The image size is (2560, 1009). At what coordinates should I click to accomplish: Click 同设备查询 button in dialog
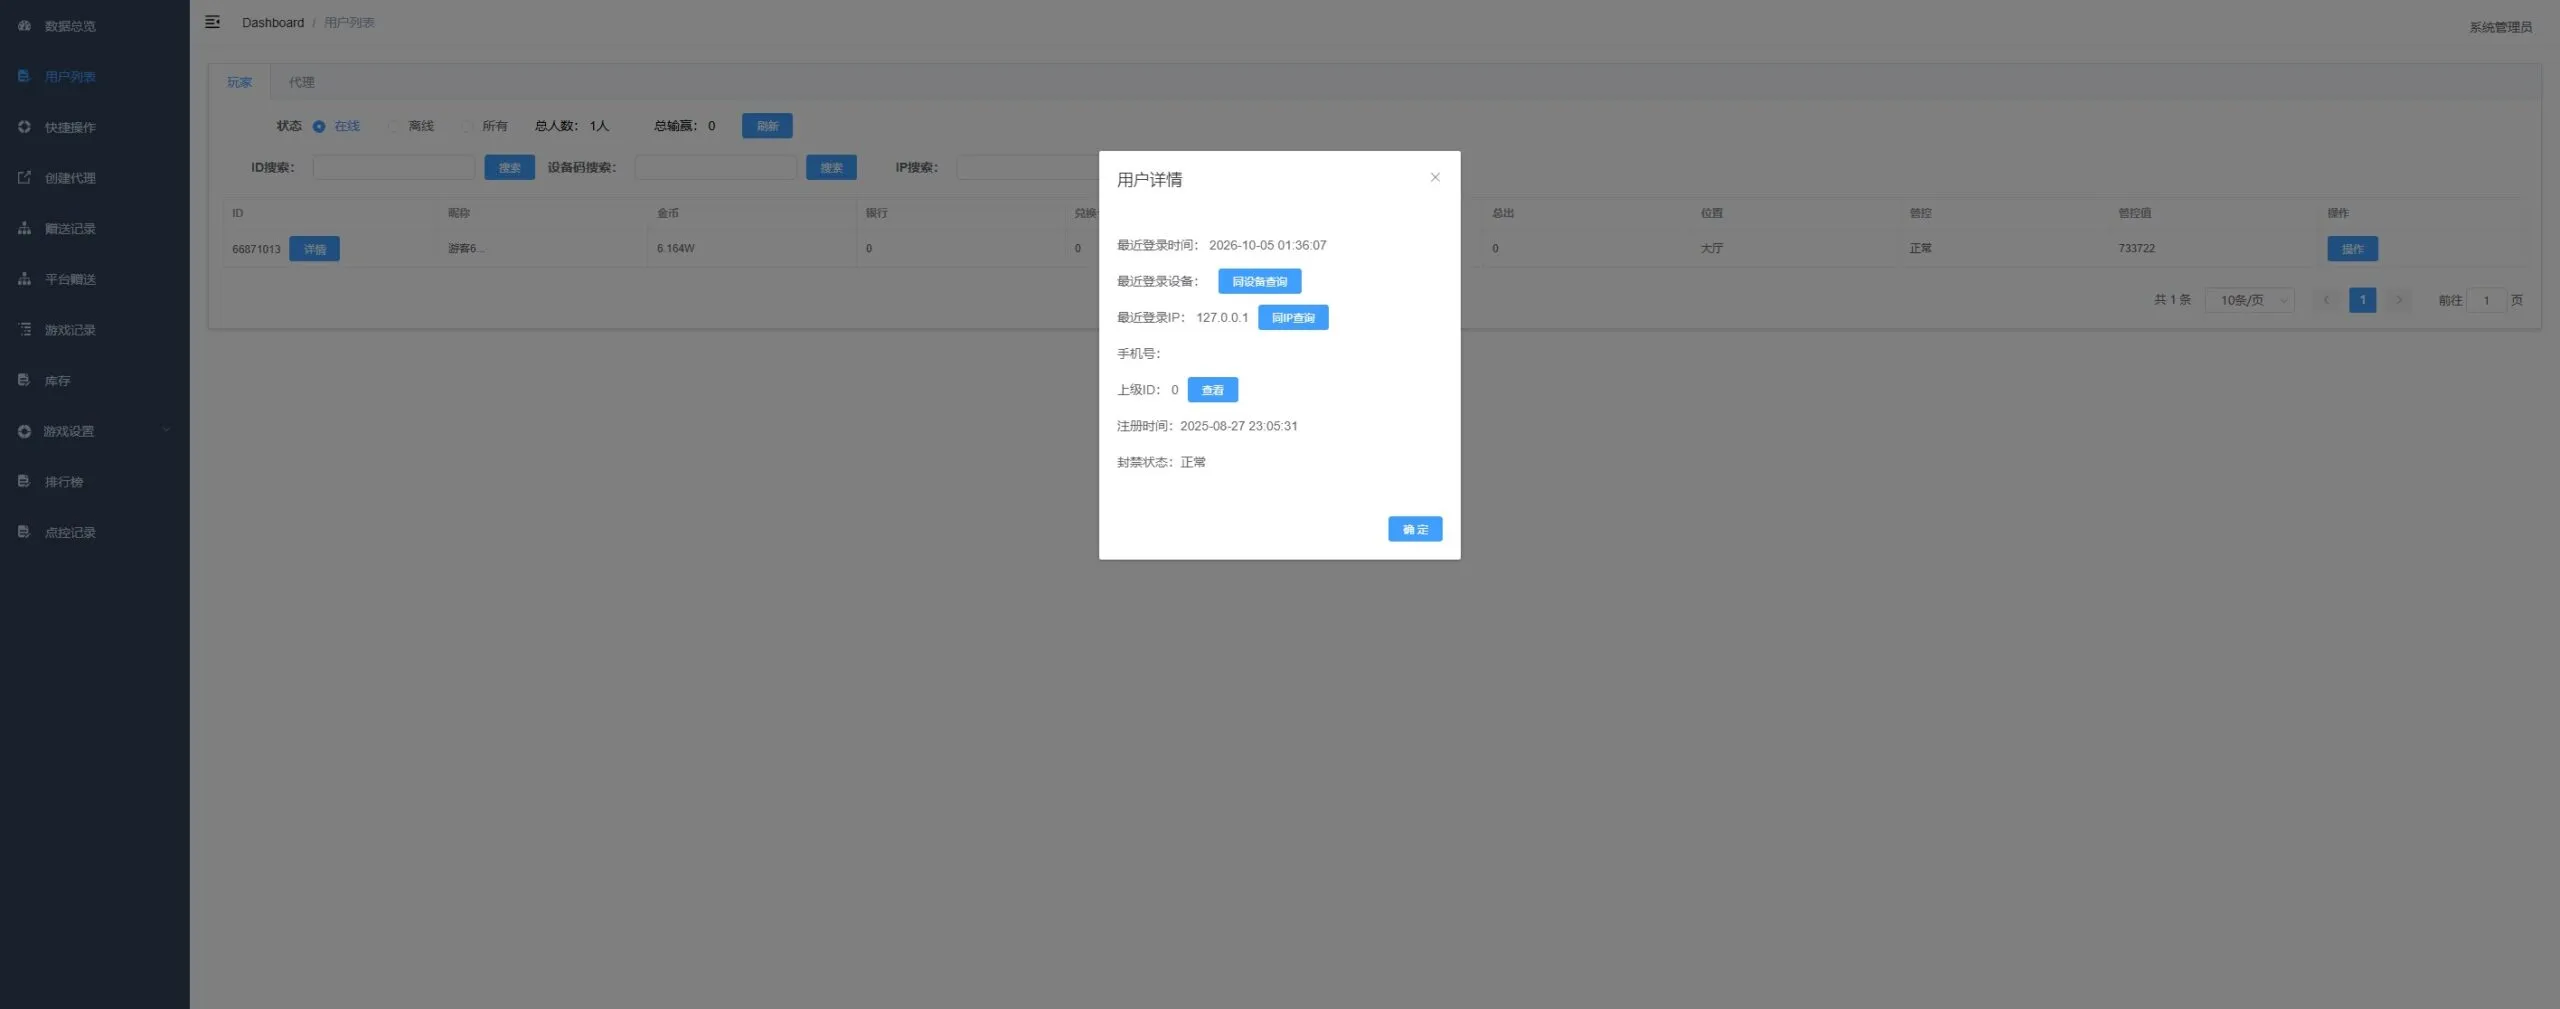pyautogui.click(x=1259, y=282)
